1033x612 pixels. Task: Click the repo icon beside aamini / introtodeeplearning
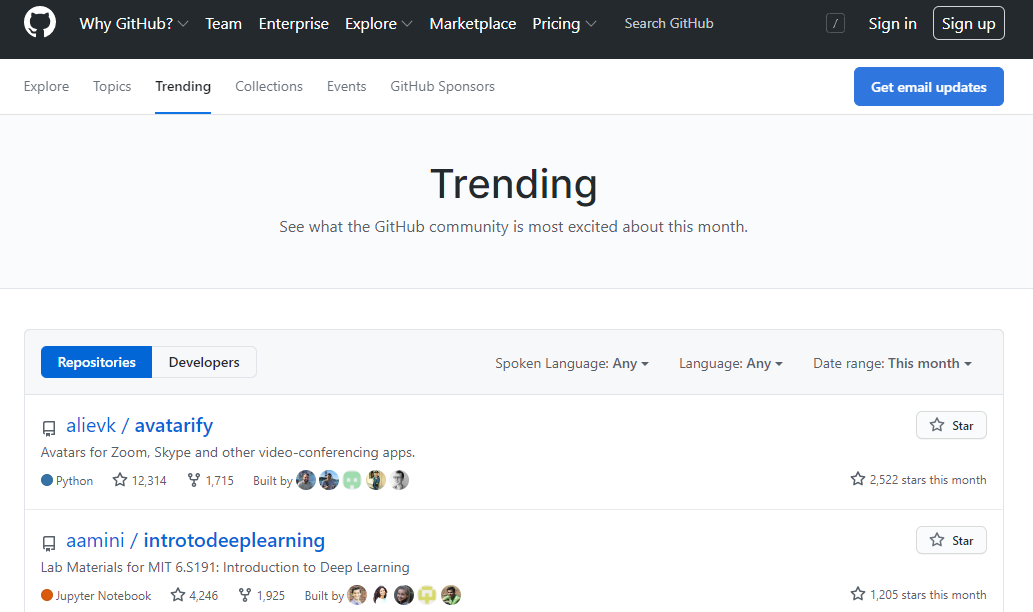49,543
